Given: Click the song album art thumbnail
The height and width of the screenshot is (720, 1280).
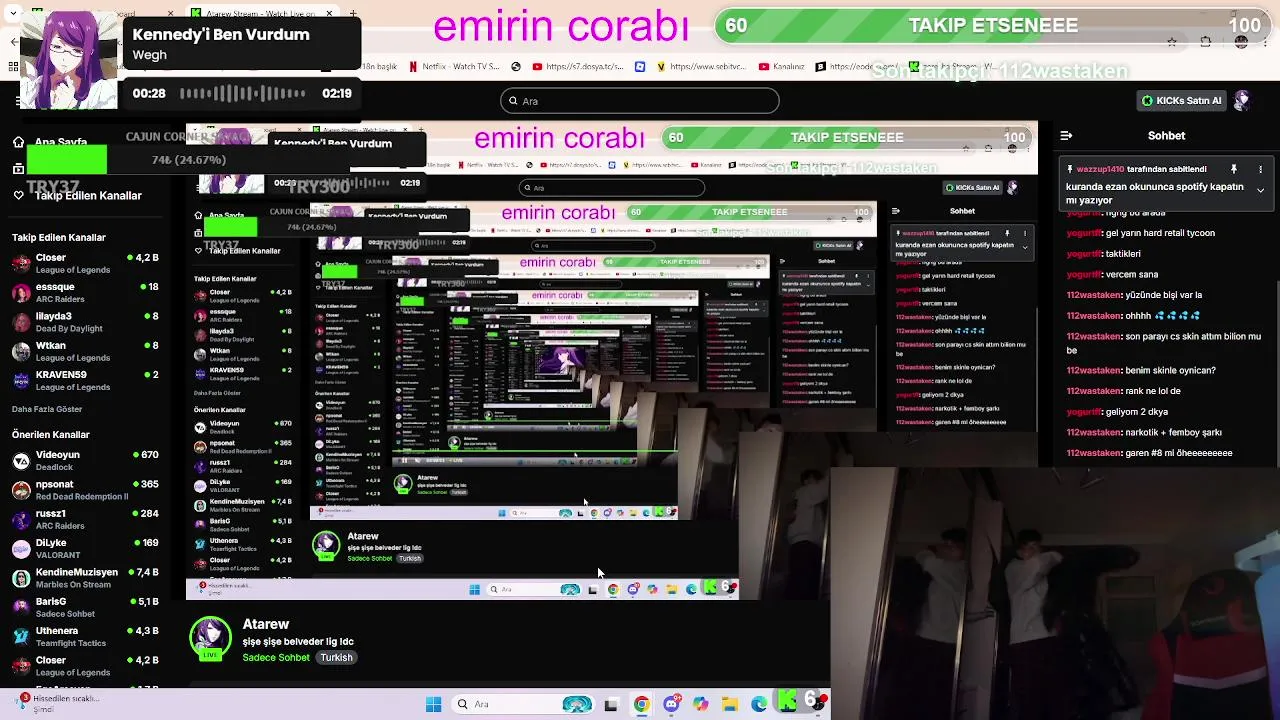Looking at the screenshot, I should (x=68, y=60).
